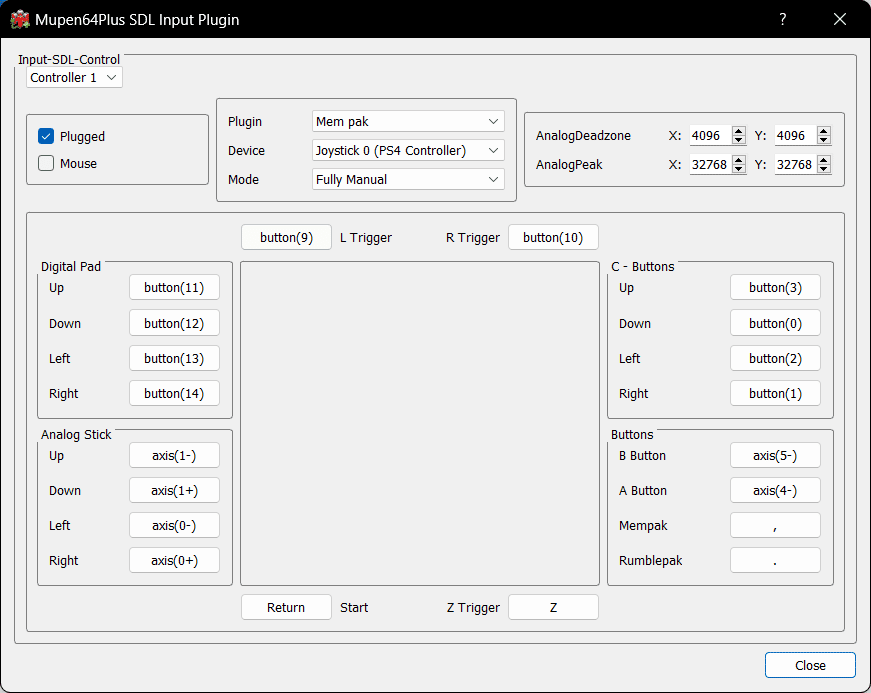Remap Digital Pad Right button(14)
871x693 pixels.
coord(174,393)
